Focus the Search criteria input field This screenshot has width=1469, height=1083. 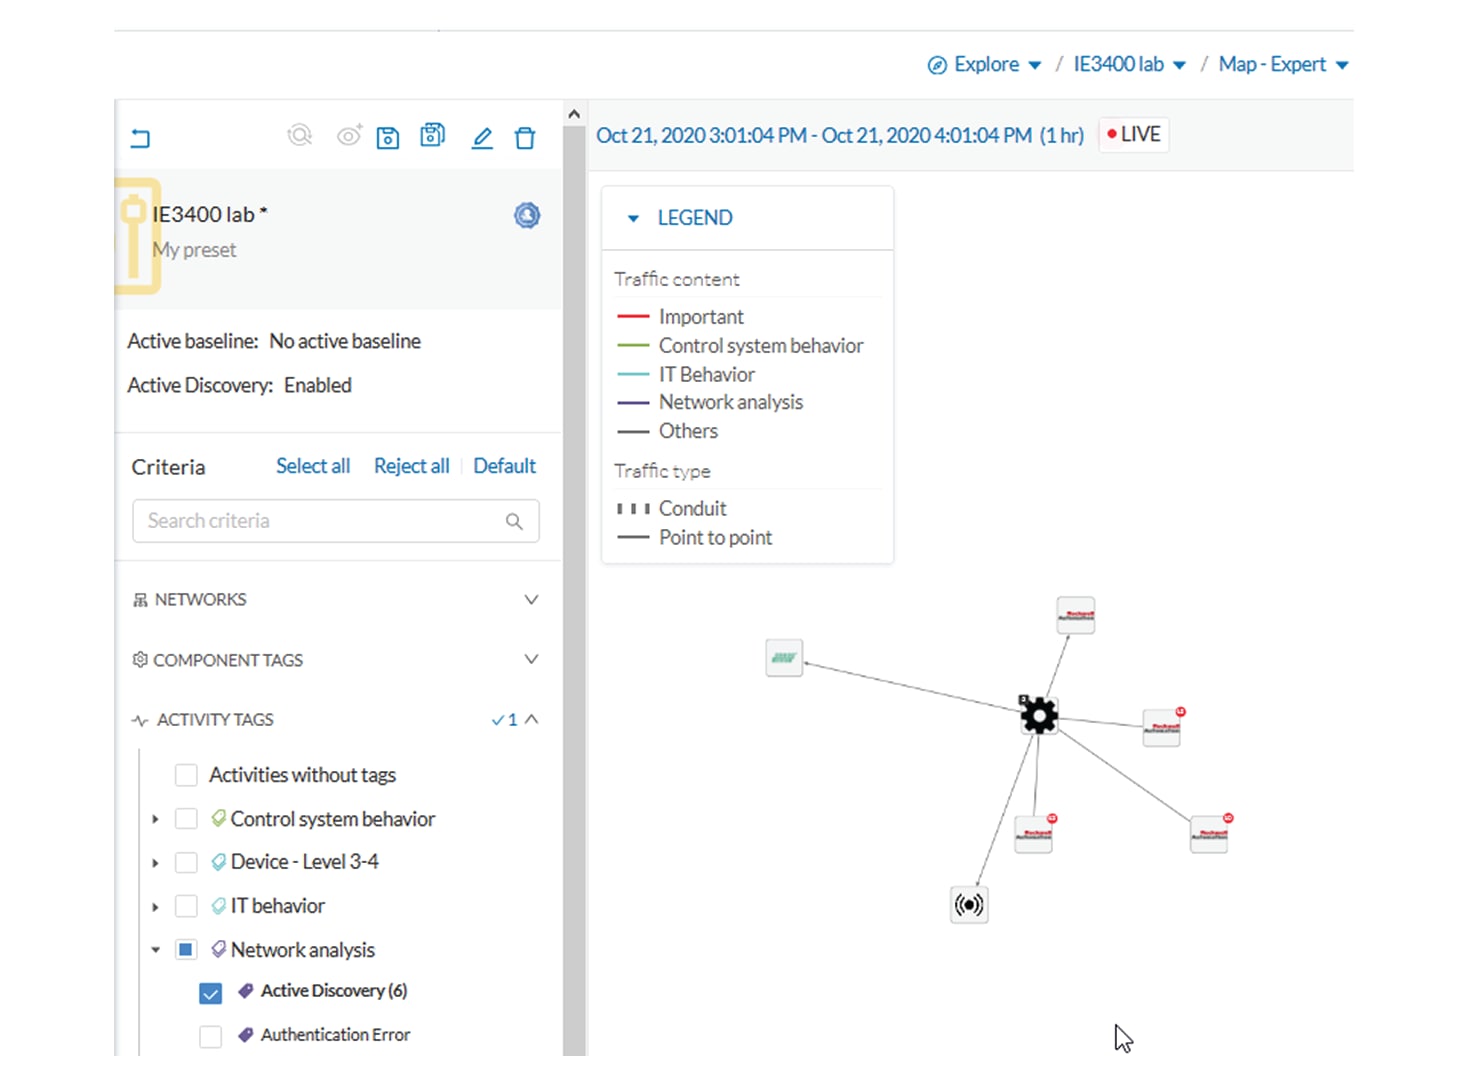(336, 521)
